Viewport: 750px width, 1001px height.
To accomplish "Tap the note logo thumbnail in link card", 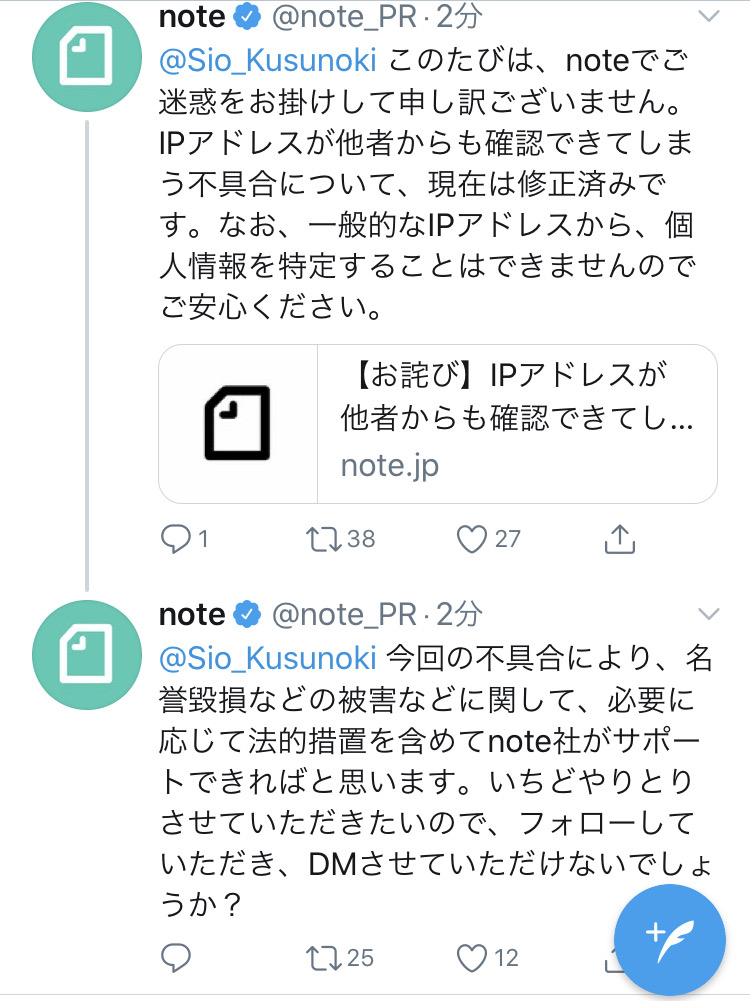I will 237,423.
